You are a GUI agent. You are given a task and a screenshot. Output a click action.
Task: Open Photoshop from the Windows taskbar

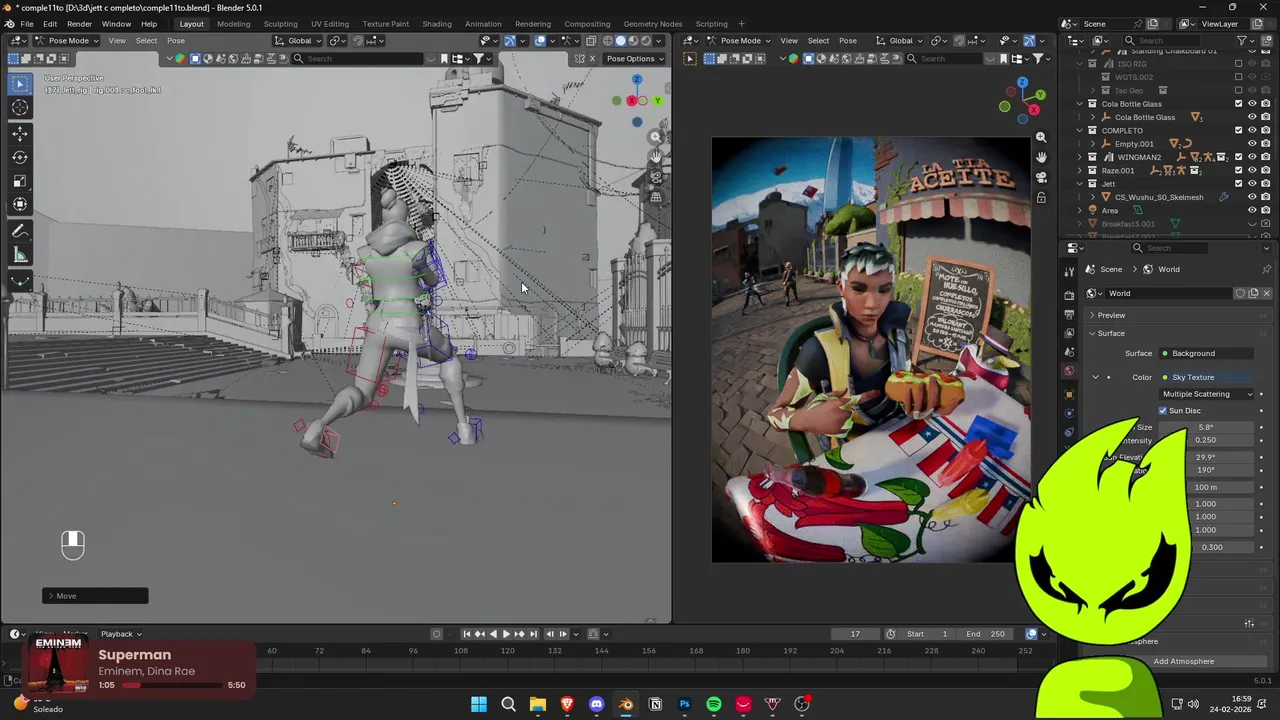684,704
